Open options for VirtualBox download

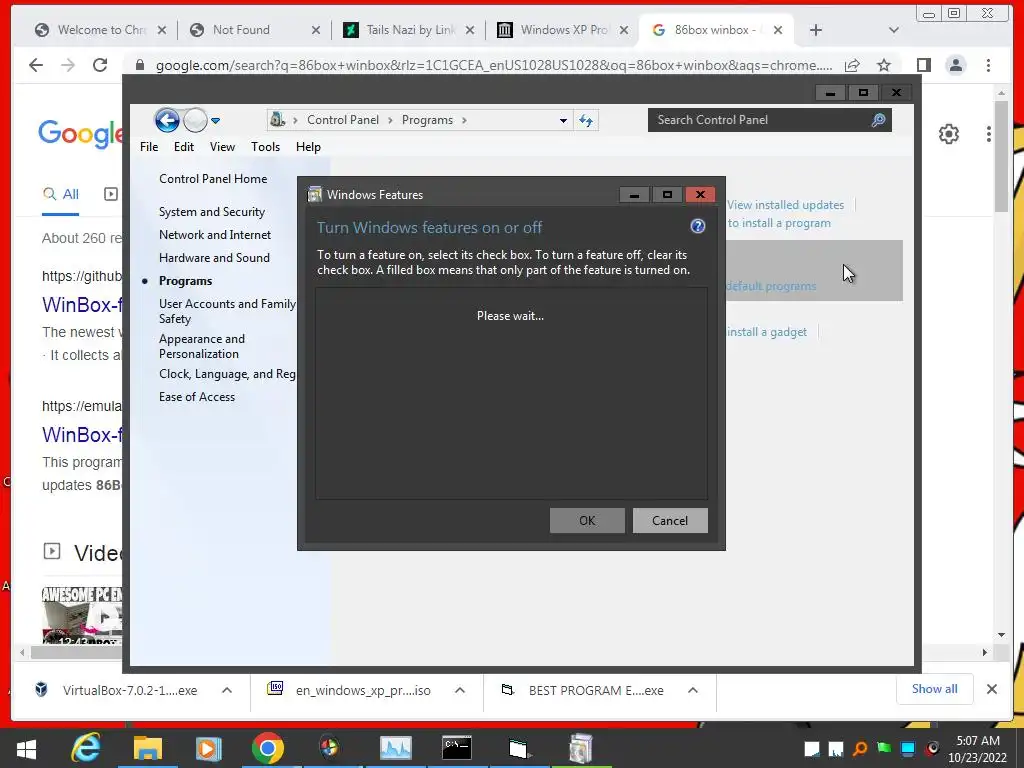coord(227,690)
